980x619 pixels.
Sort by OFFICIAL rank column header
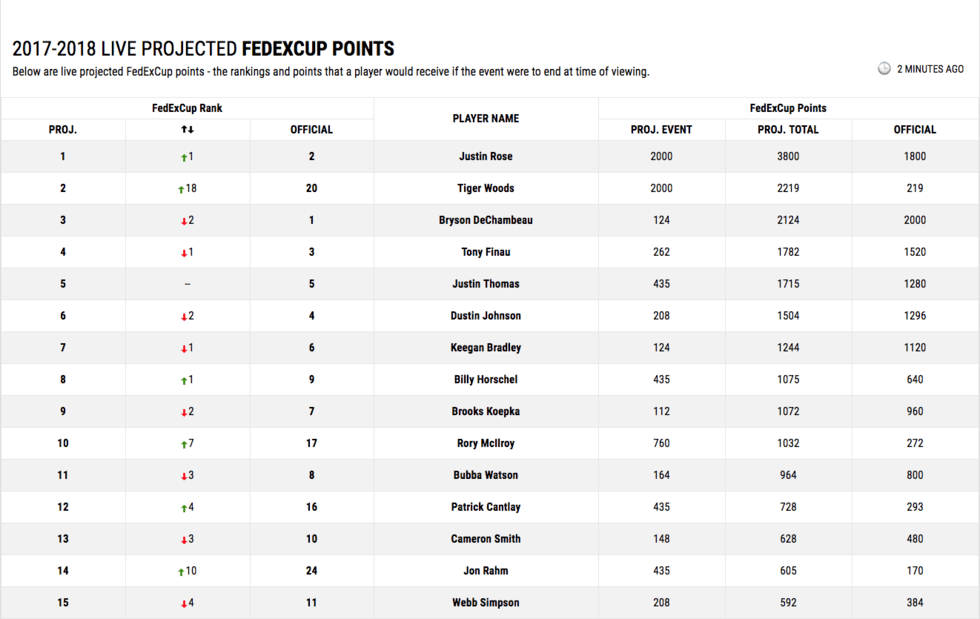(311, 129)
